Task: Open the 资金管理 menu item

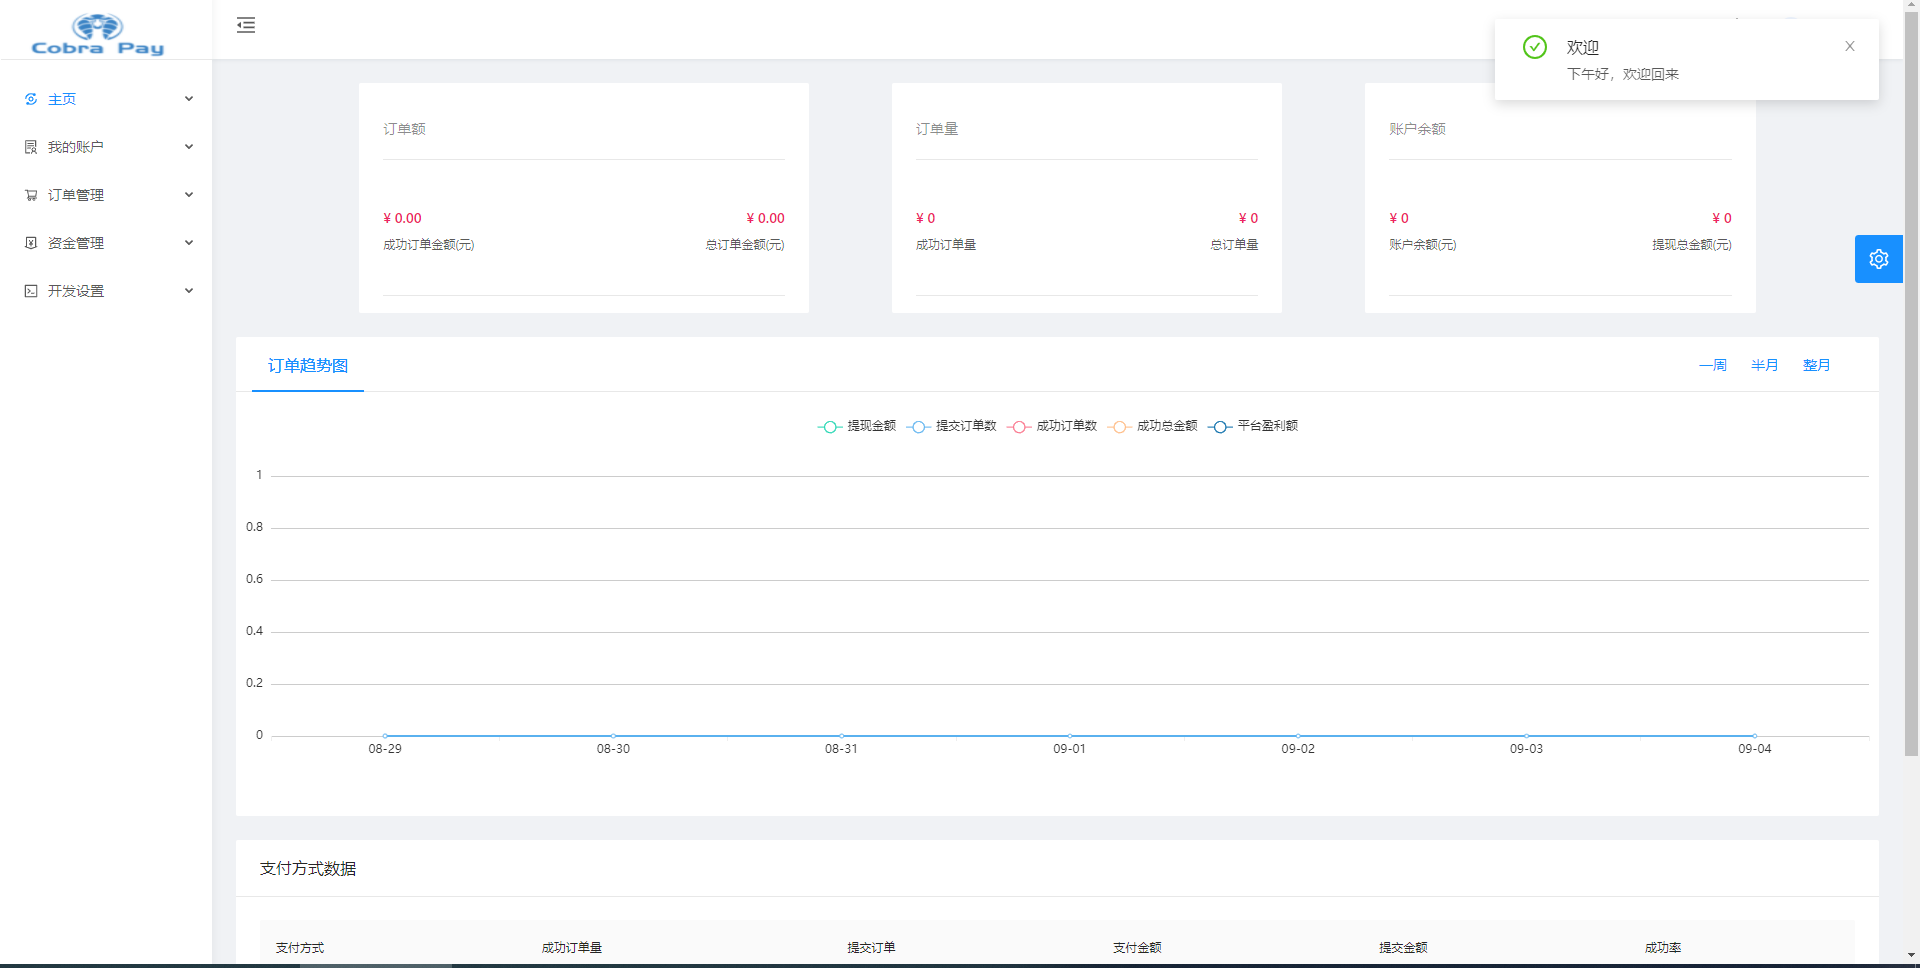Action: [76, 243]
